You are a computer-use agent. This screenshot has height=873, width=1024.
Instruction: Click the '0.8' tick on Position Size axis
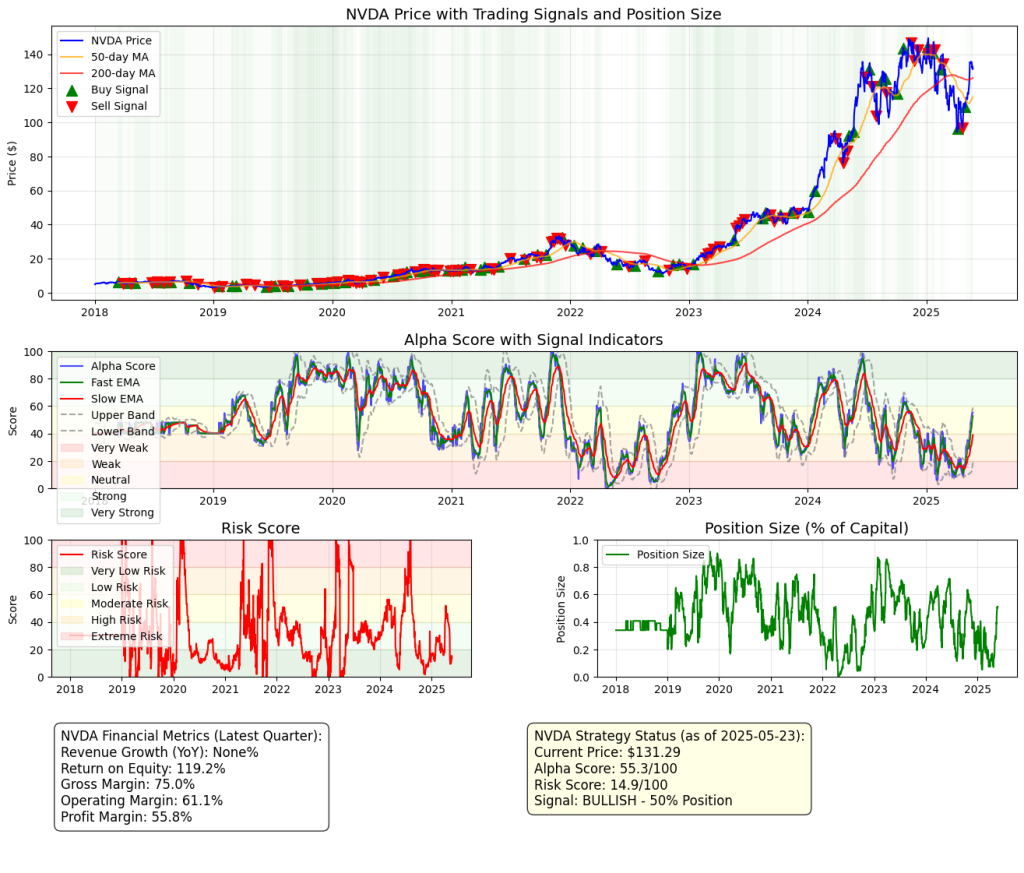pos(581,568)
